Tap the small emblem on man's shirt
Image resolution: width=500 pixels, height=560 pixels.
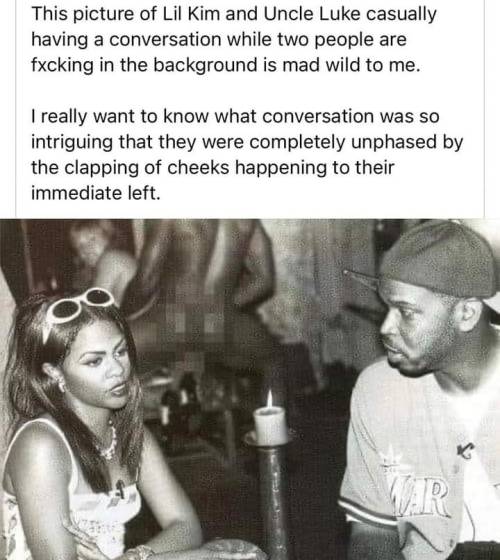coord(466,451)
